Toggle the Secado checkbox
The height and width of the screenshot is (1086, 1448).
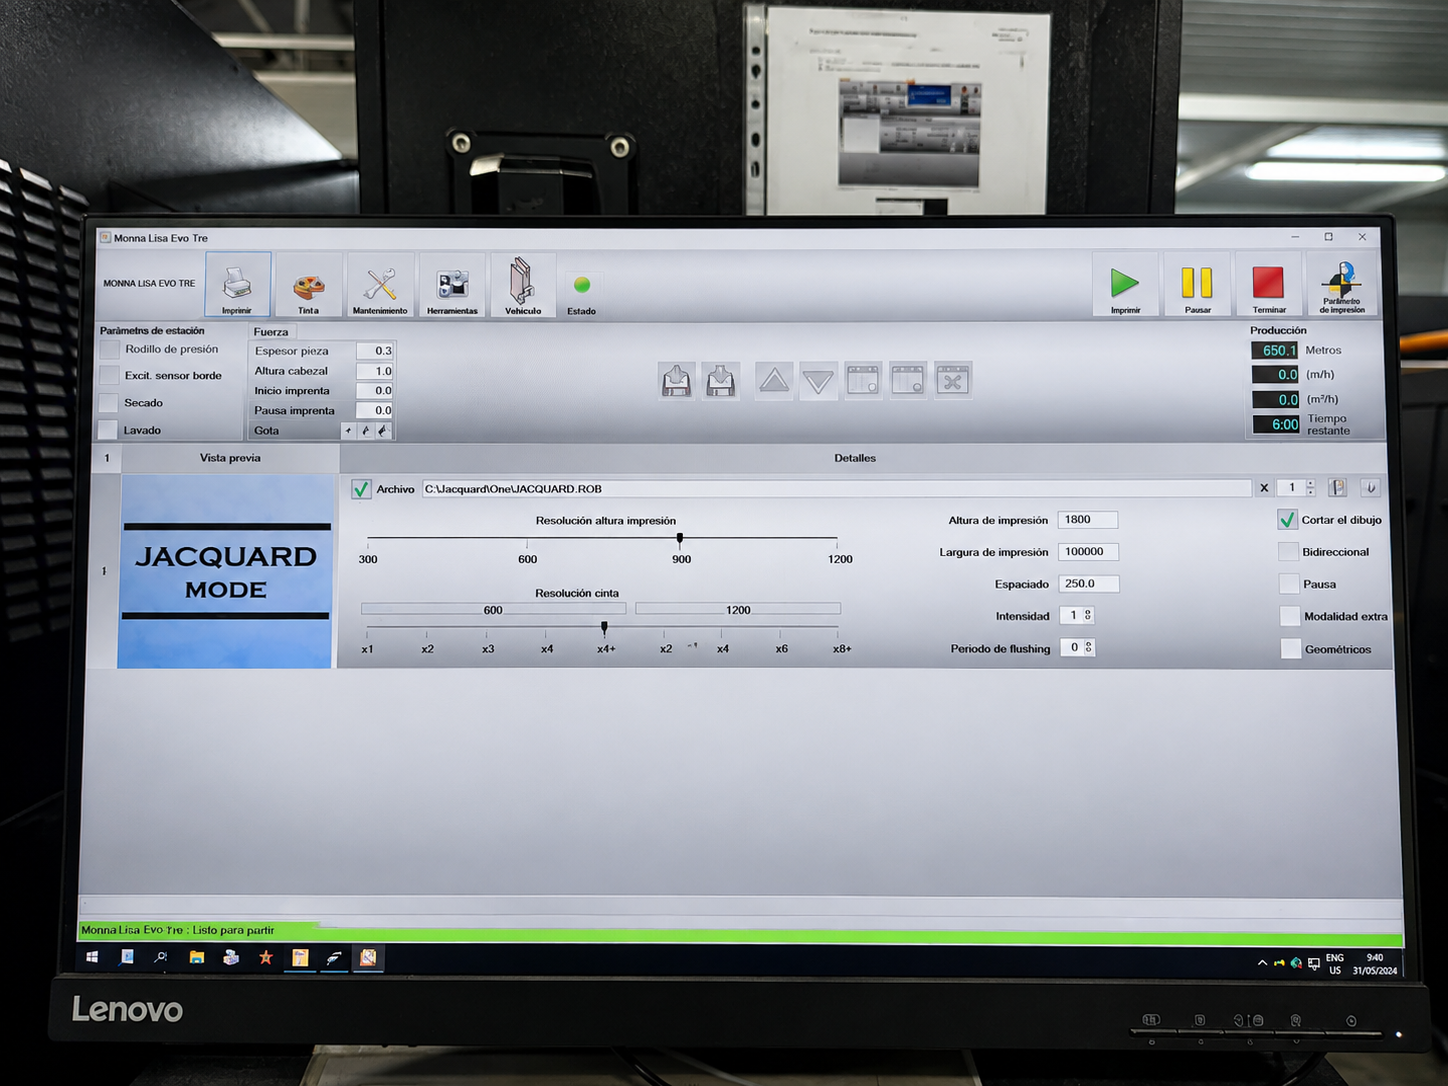pos(109,403)
